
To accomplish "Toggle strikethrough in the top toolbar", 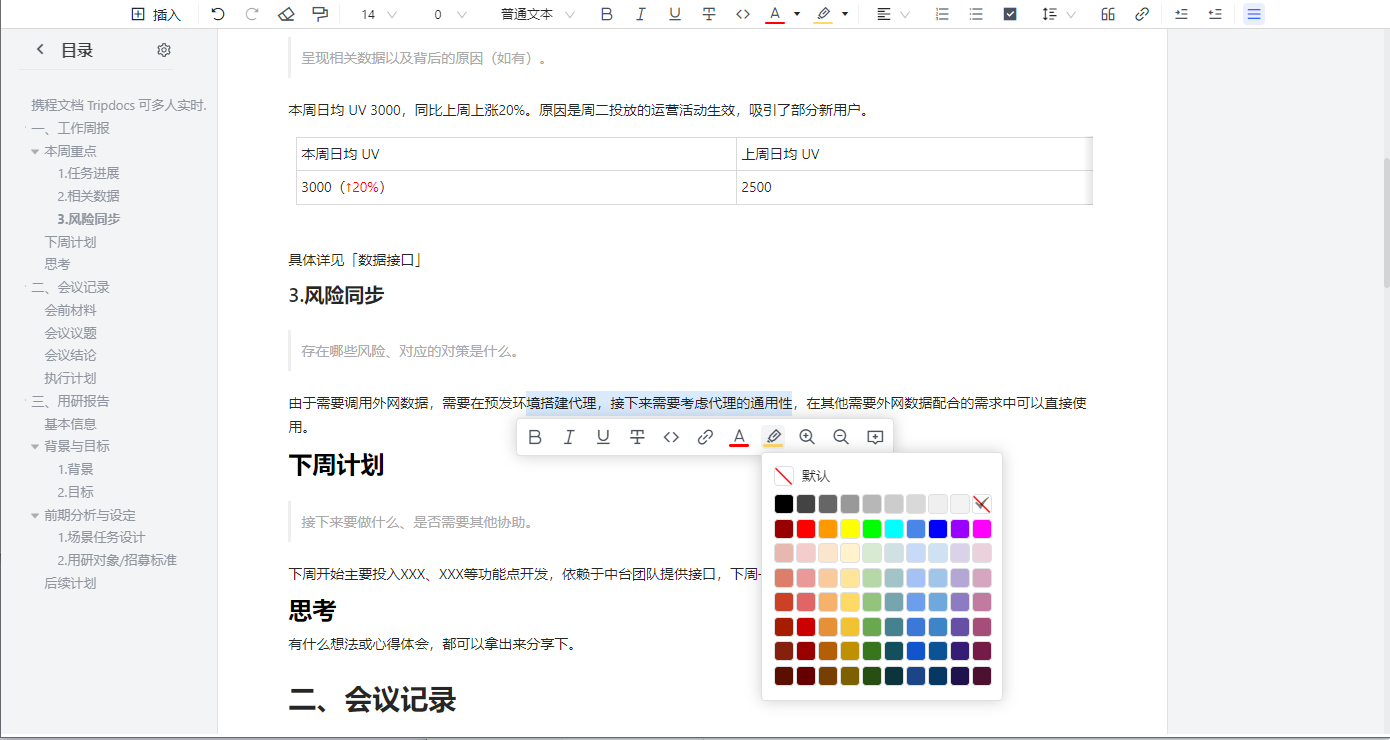I will pyautogui.click(x=709, y=14).
